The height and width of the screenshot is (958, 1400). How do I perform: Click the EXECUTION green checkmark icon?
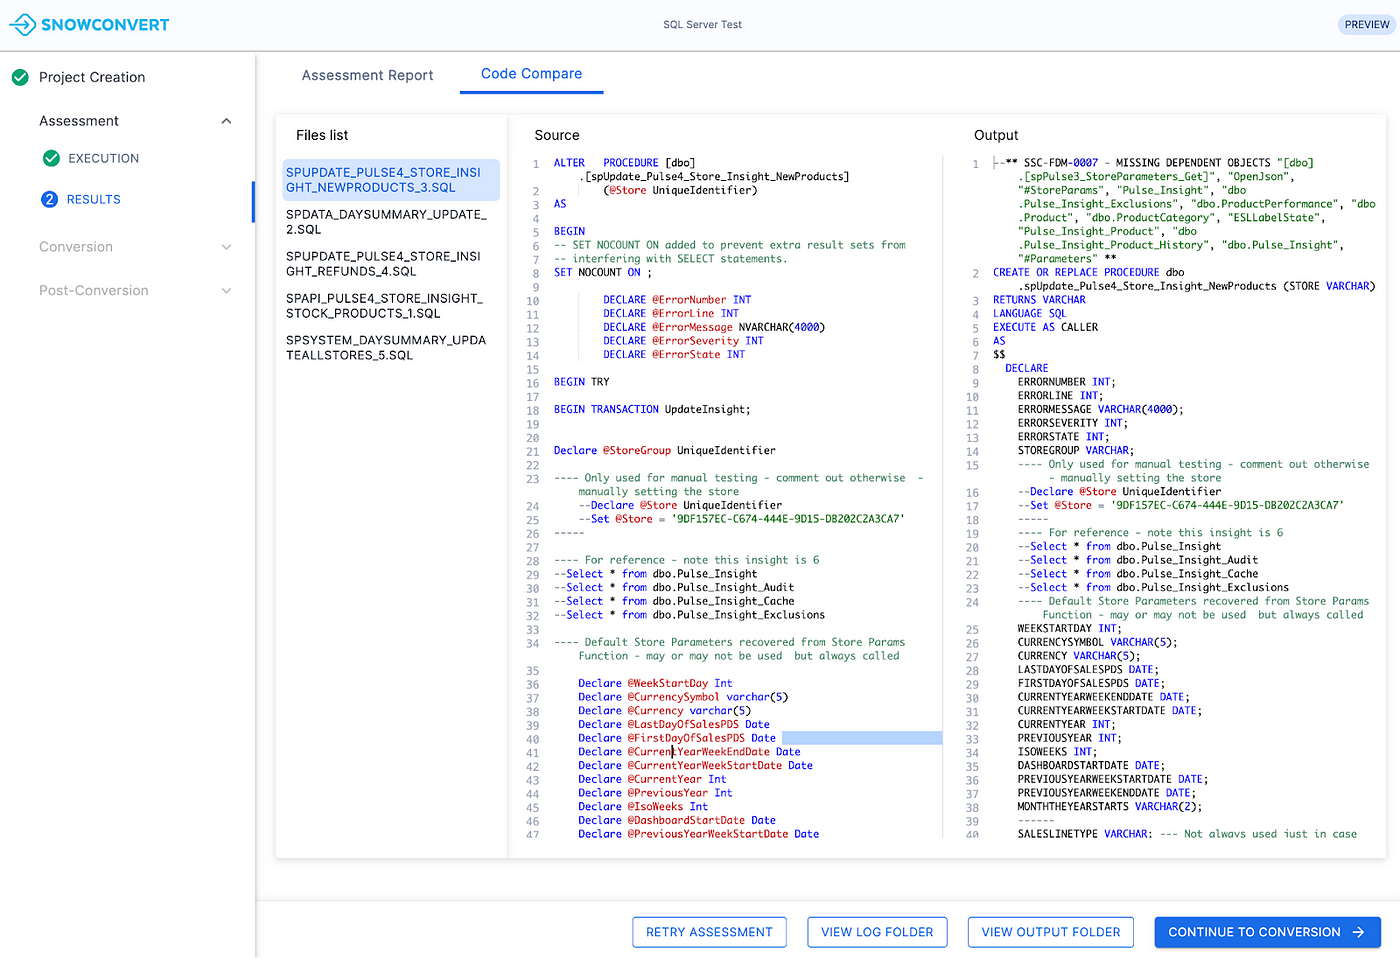point(52,158)
